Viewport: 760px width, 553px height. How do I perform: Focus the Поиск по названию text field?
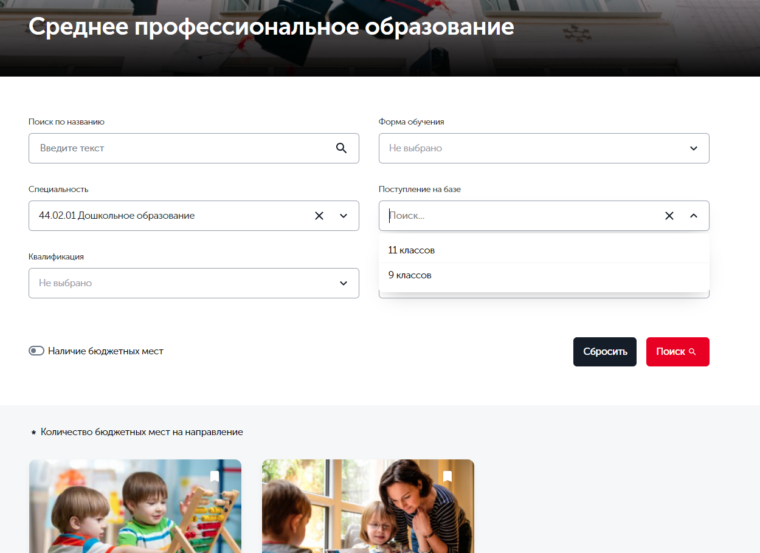click(x=180, y=148)
